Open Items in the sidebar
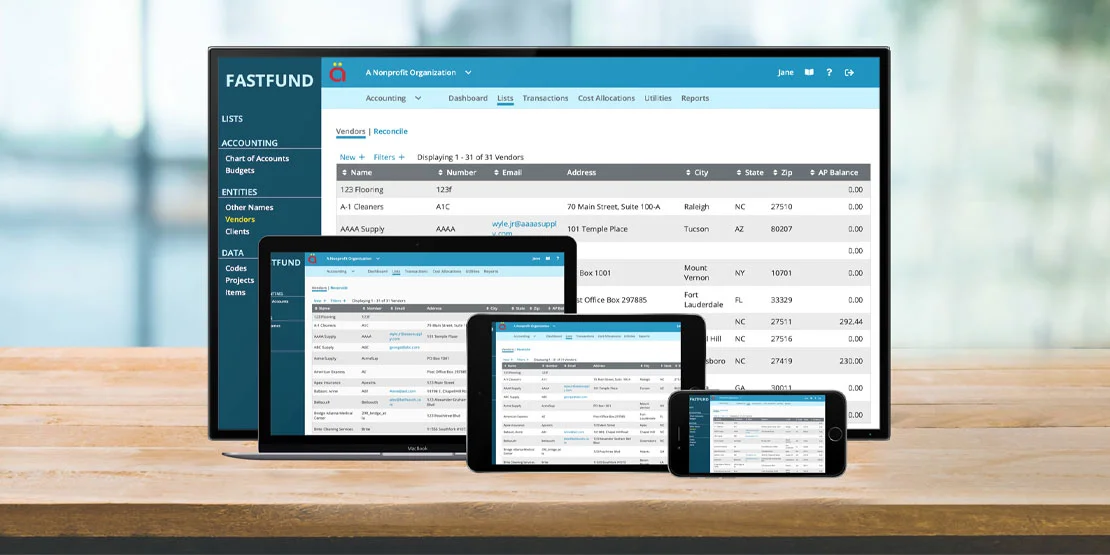 [x=235, y=292]
